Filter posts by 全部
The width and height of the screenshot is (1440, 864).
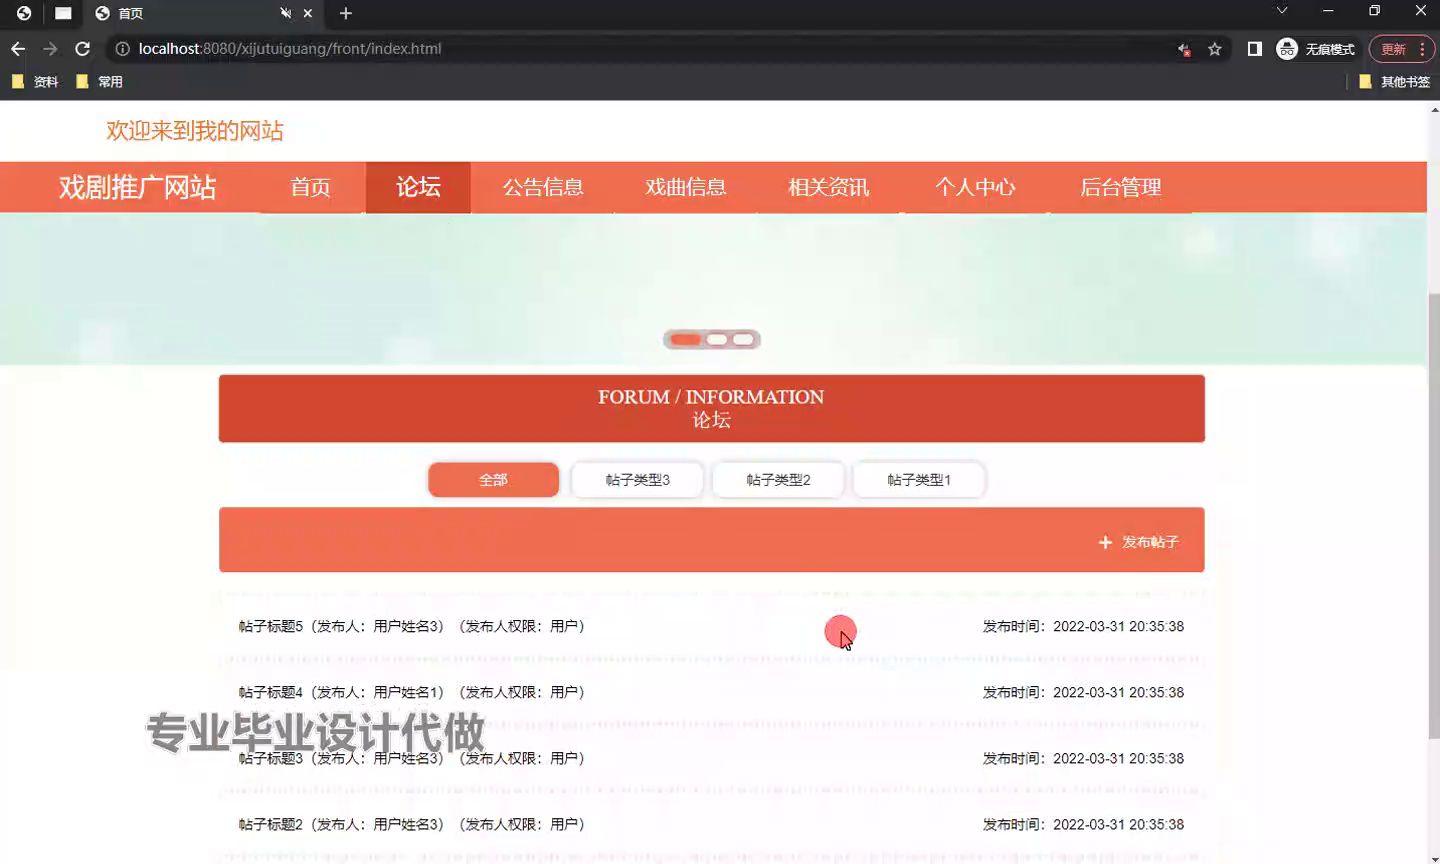tap(493, 480)
